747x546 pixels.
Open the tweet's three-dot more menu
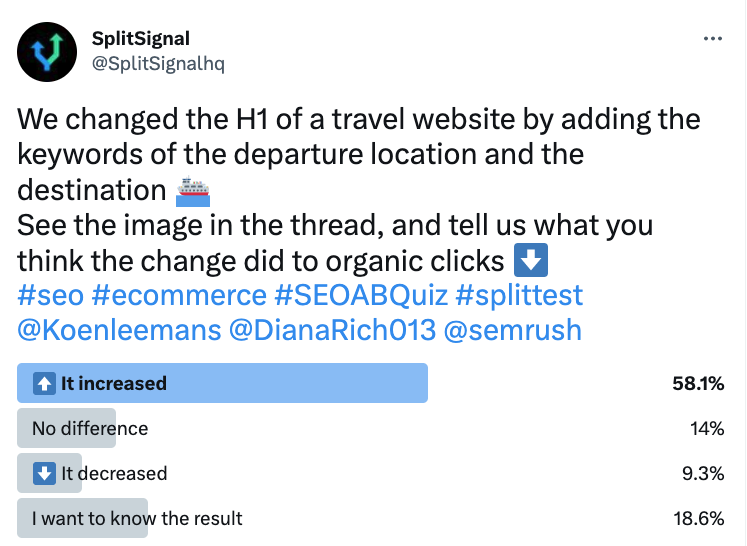tap(713, 39)
